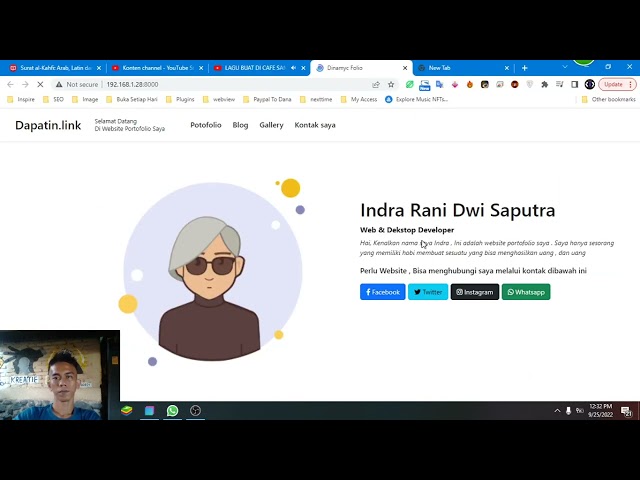The image size is (640, 480).
Task: Open the green leaf extension icon
Action: 410,84
